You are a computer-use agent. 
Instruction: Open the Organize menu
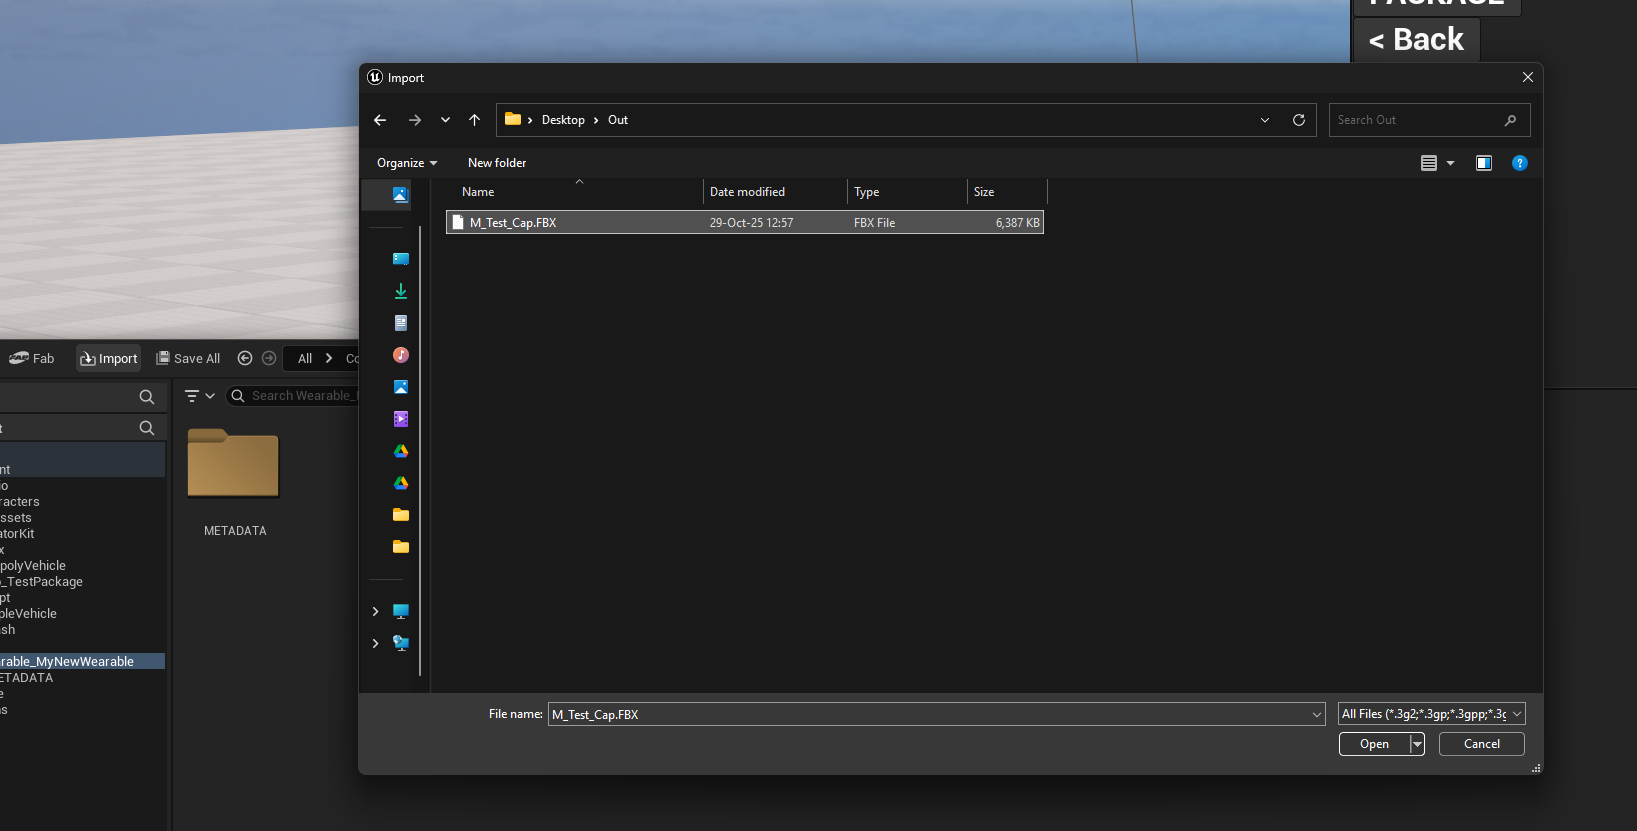click(x=407, y=163)
